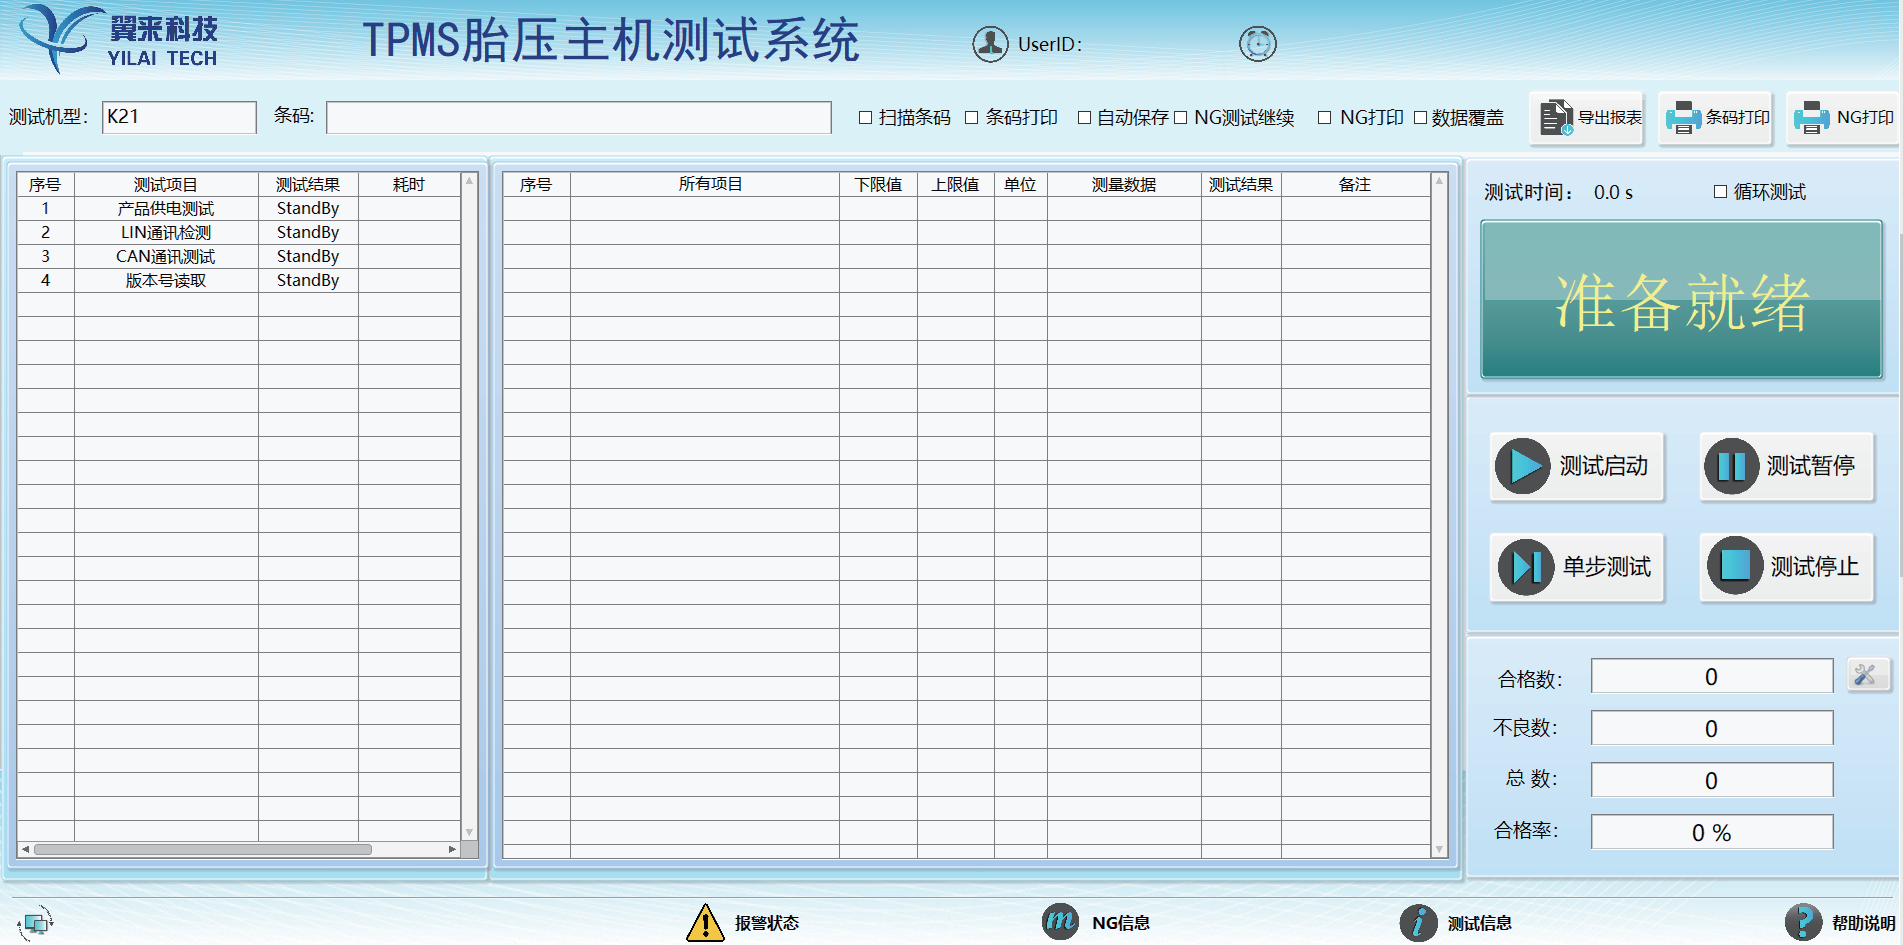Click the blue play icon for test start

1523,466
